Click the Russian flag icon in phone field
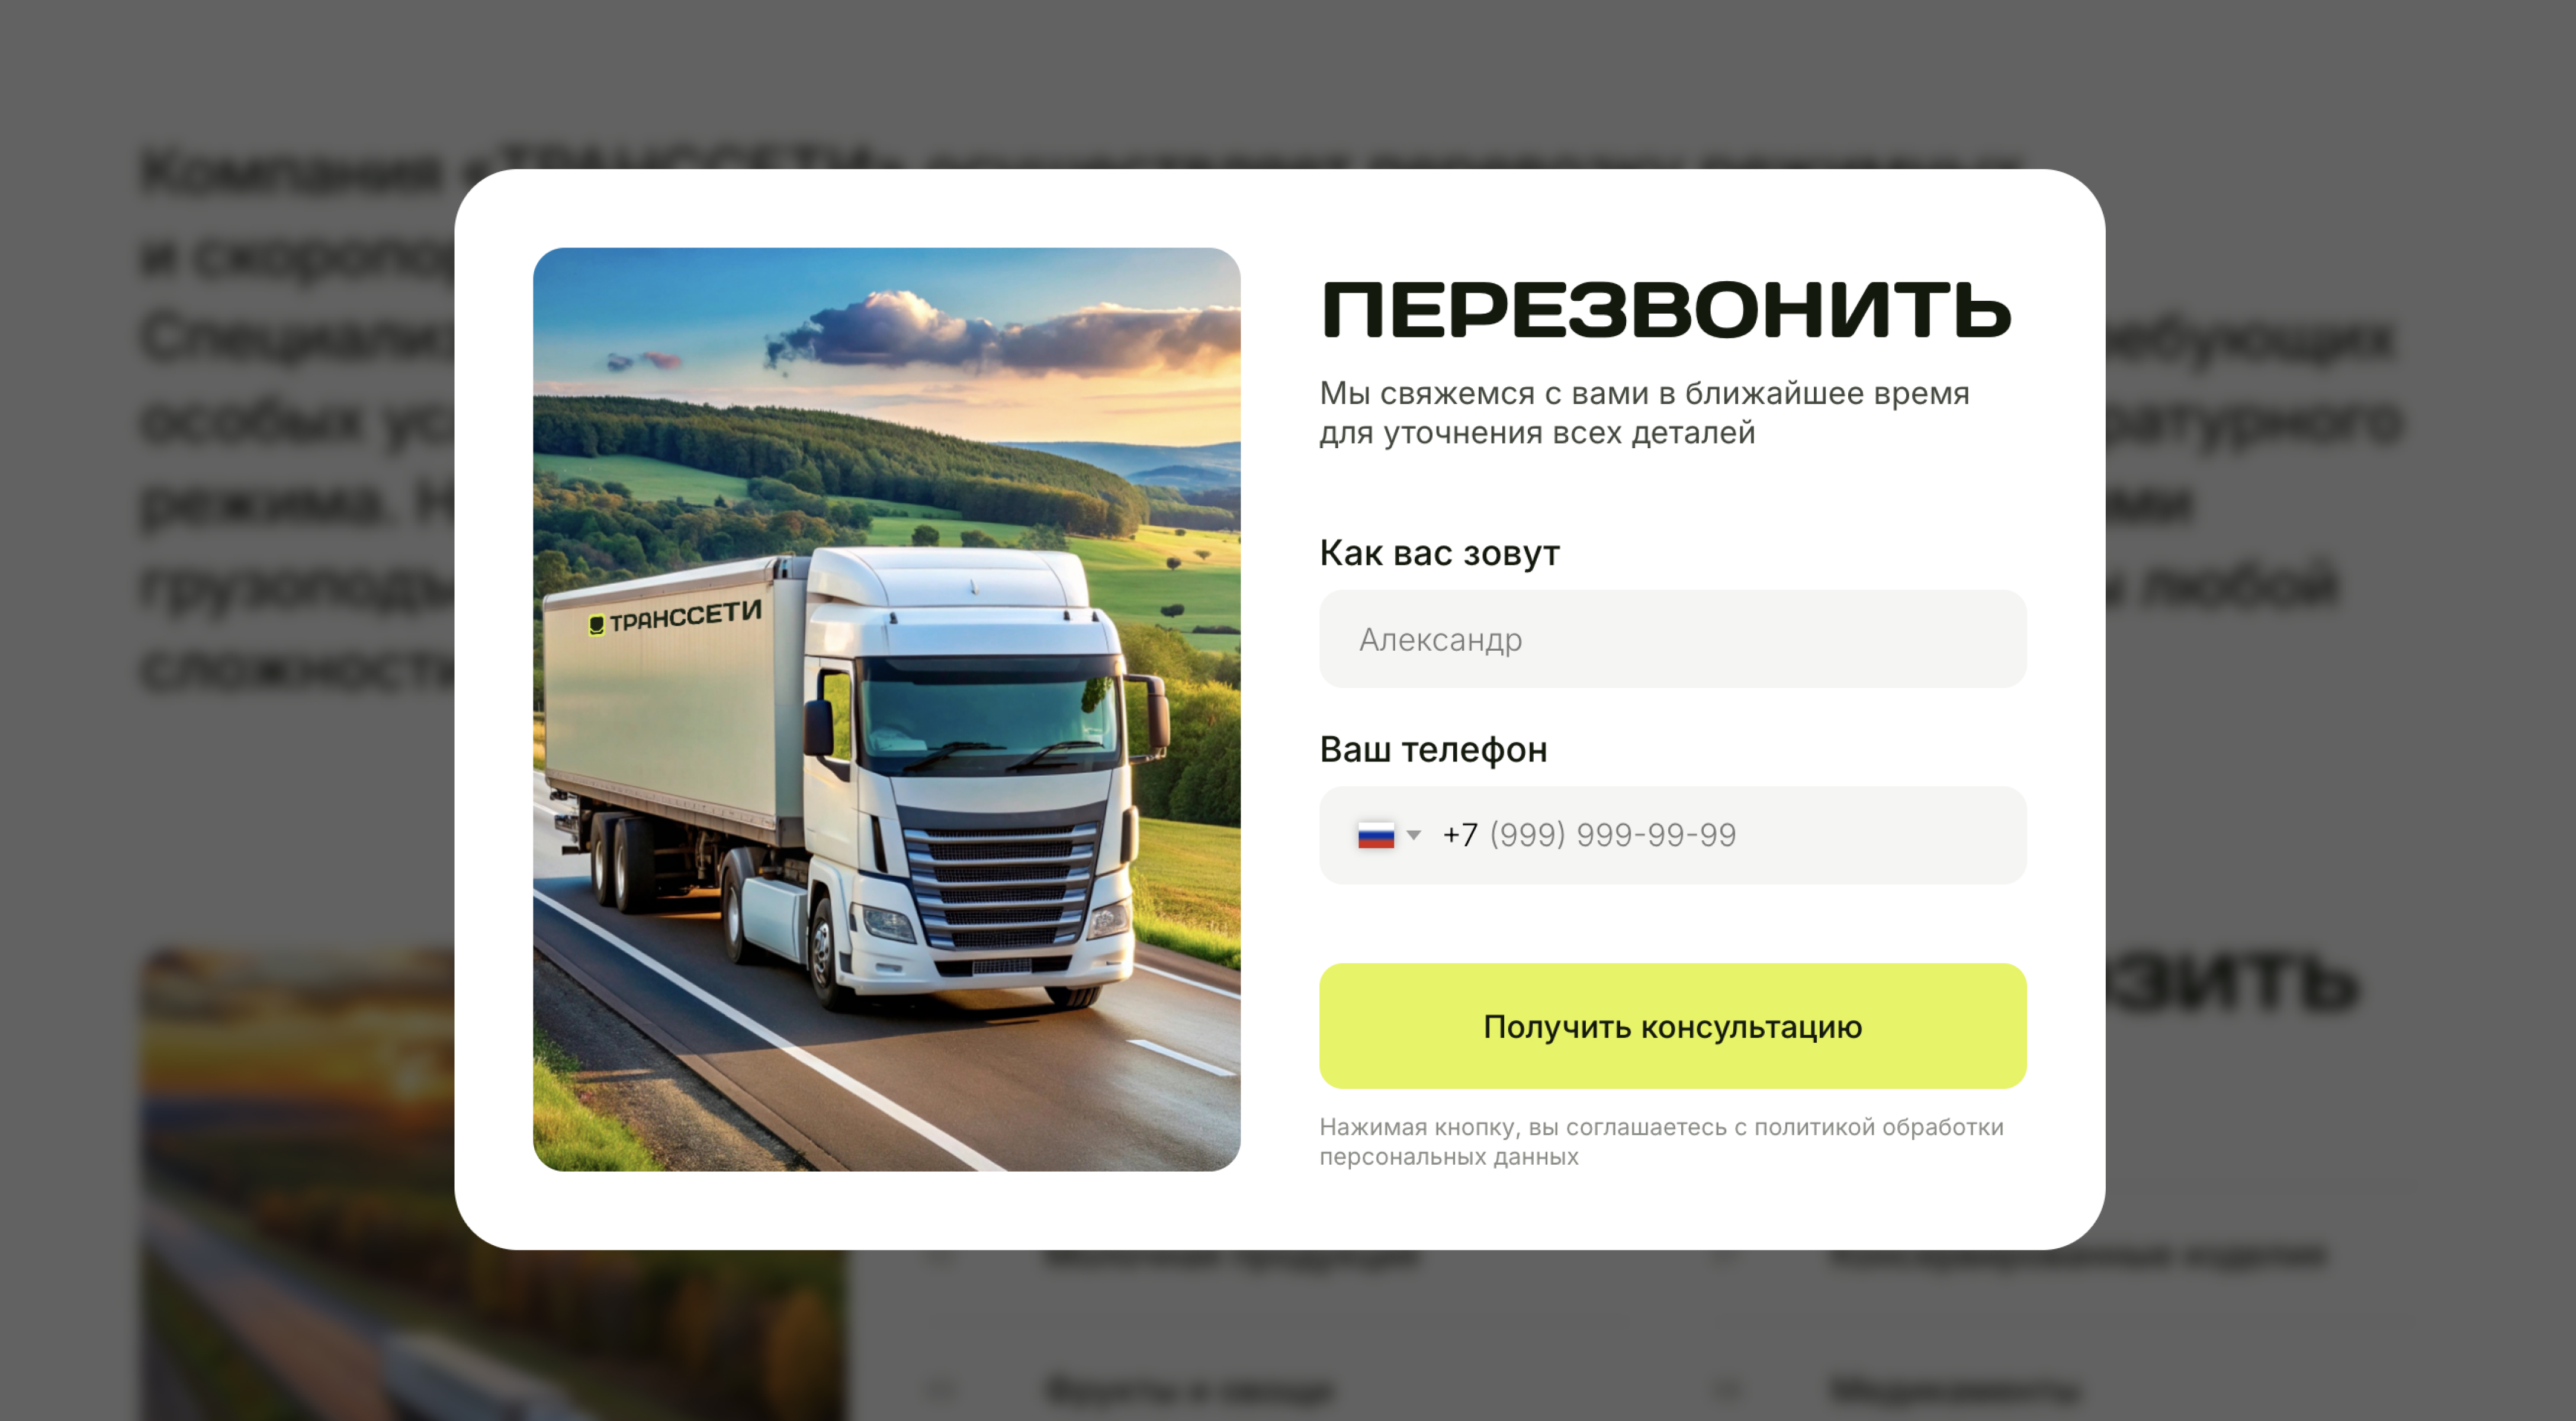 click(x=1375, y=835)
